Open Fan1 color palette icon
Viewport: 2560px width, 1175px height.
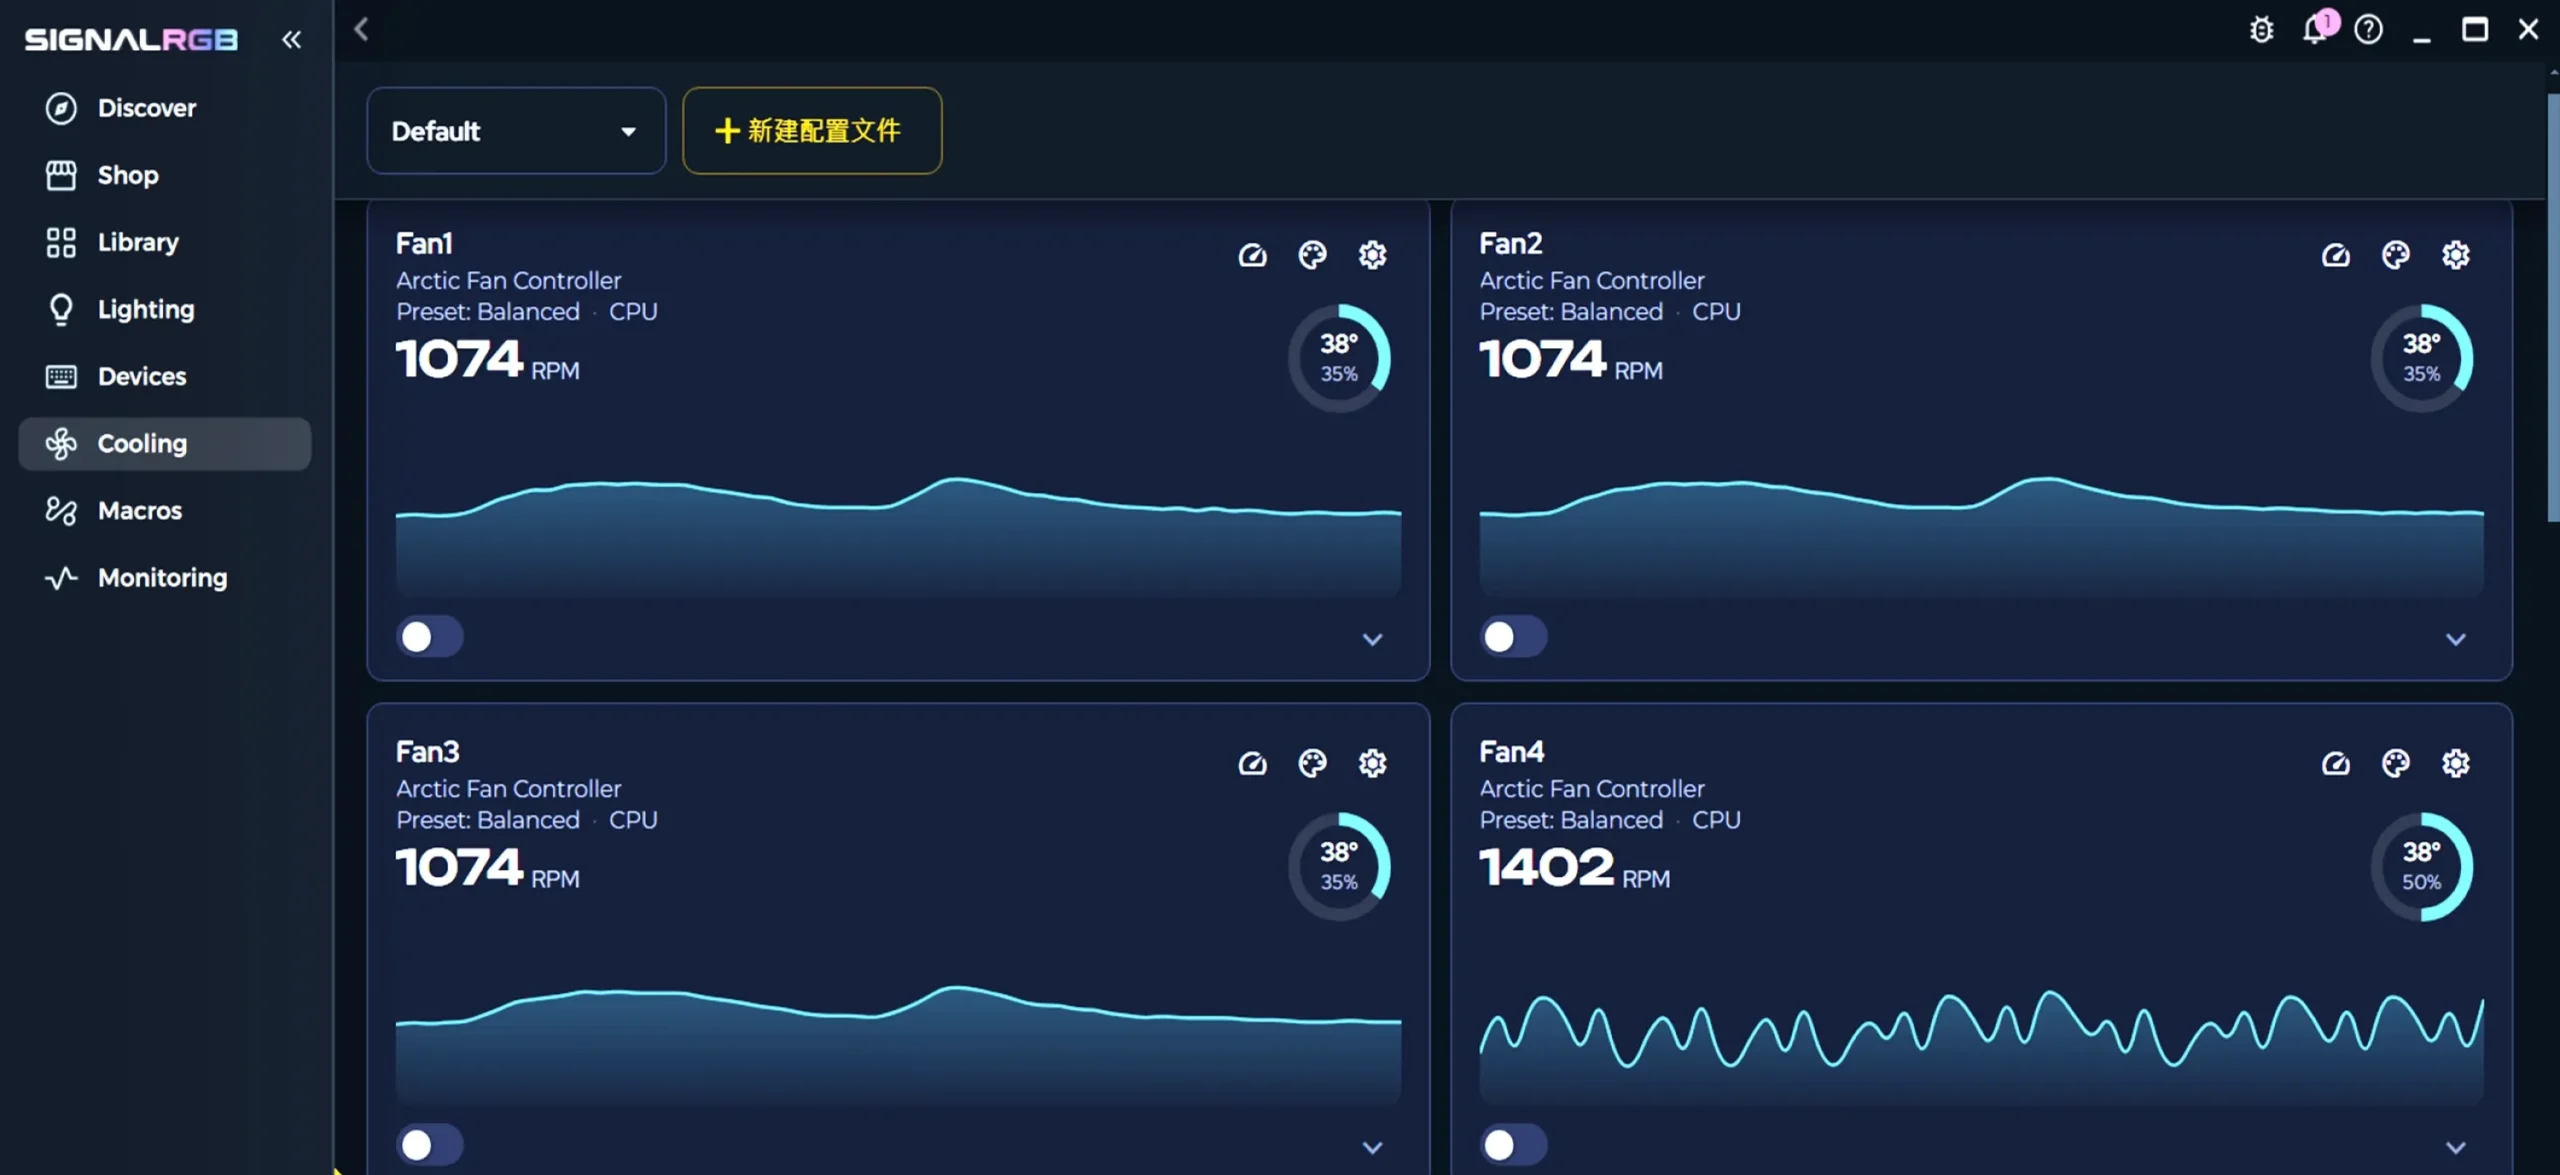(x=1312, y=255)
